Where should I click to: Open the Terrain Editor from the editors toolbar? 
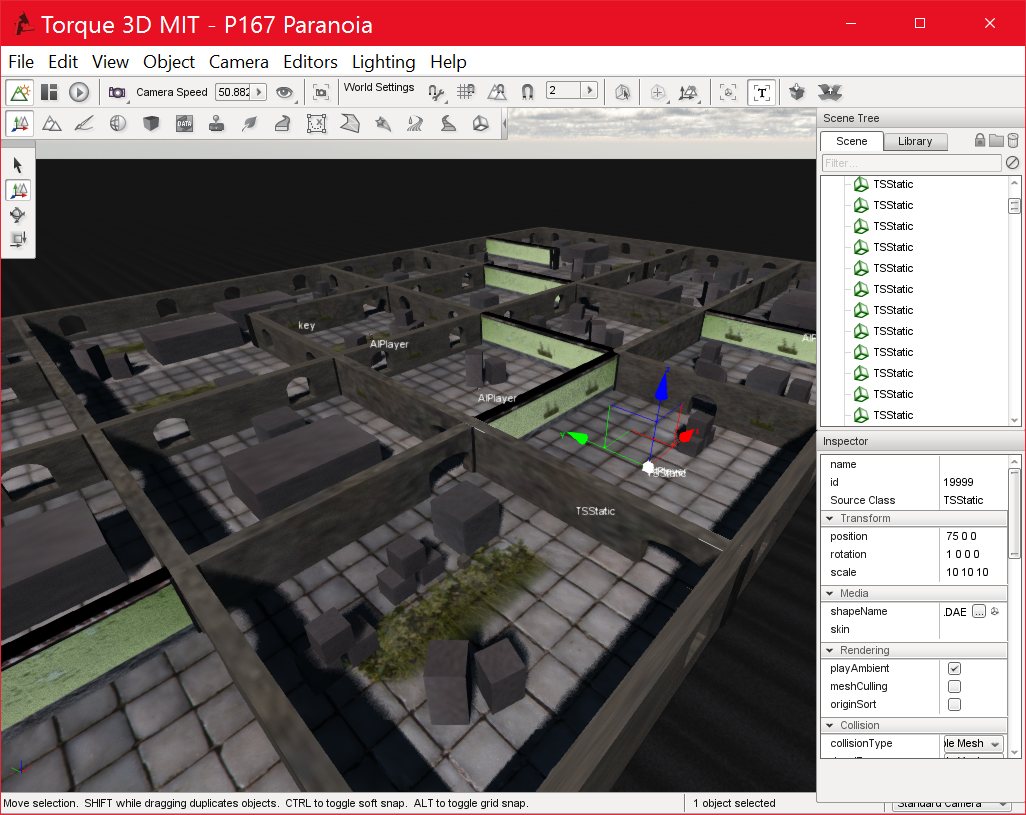click(52, 123)
